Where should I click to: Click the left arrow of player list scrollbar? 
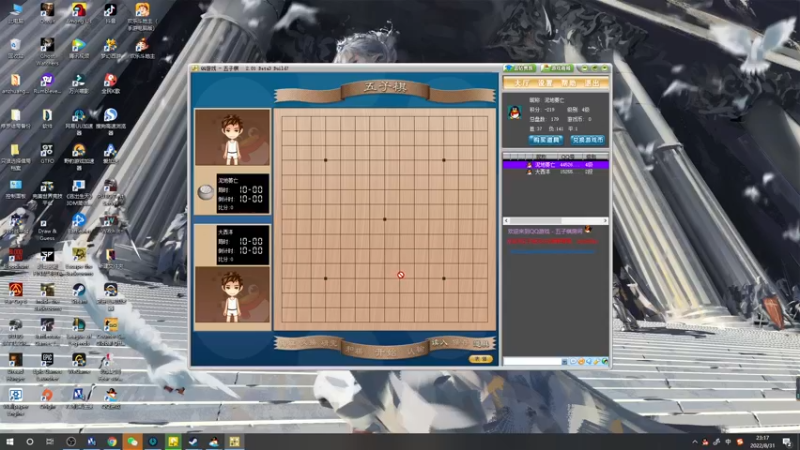coord(506,220)
